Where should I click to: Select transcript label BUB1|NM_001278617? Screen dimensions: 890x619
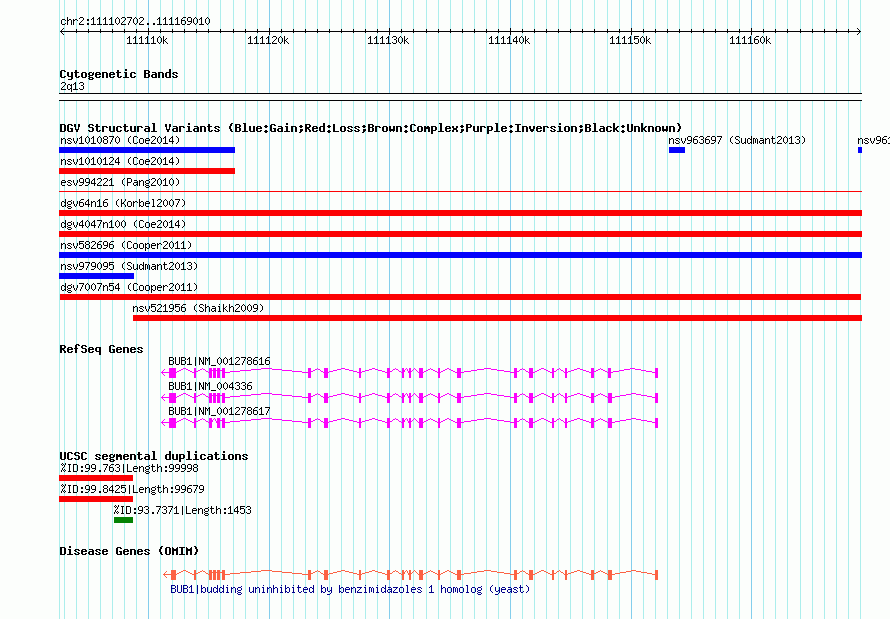tap(219, 411)
